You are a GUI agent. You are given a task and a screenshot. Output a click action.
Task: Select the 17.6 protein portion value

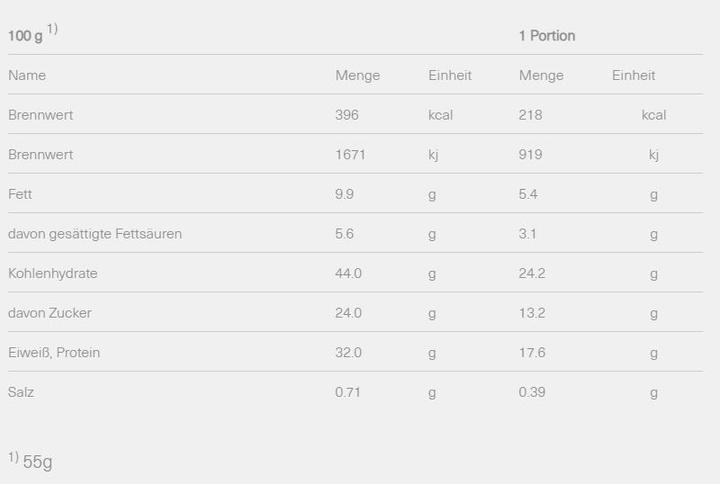coord(531,352)
